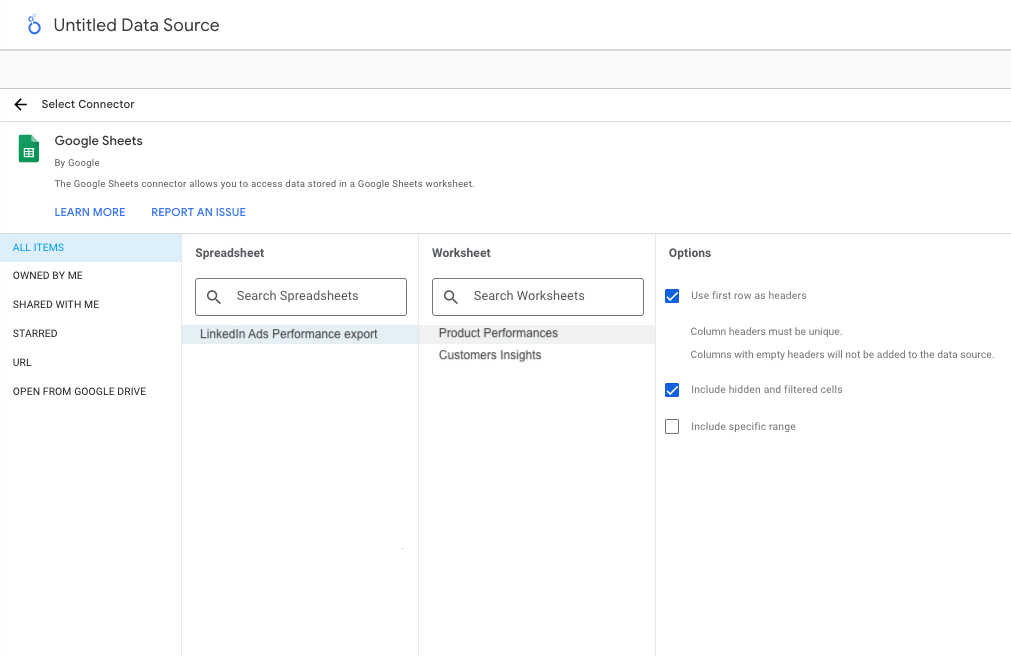
Task: Click the Untitled Data Source title
Action: pos(136,25)
